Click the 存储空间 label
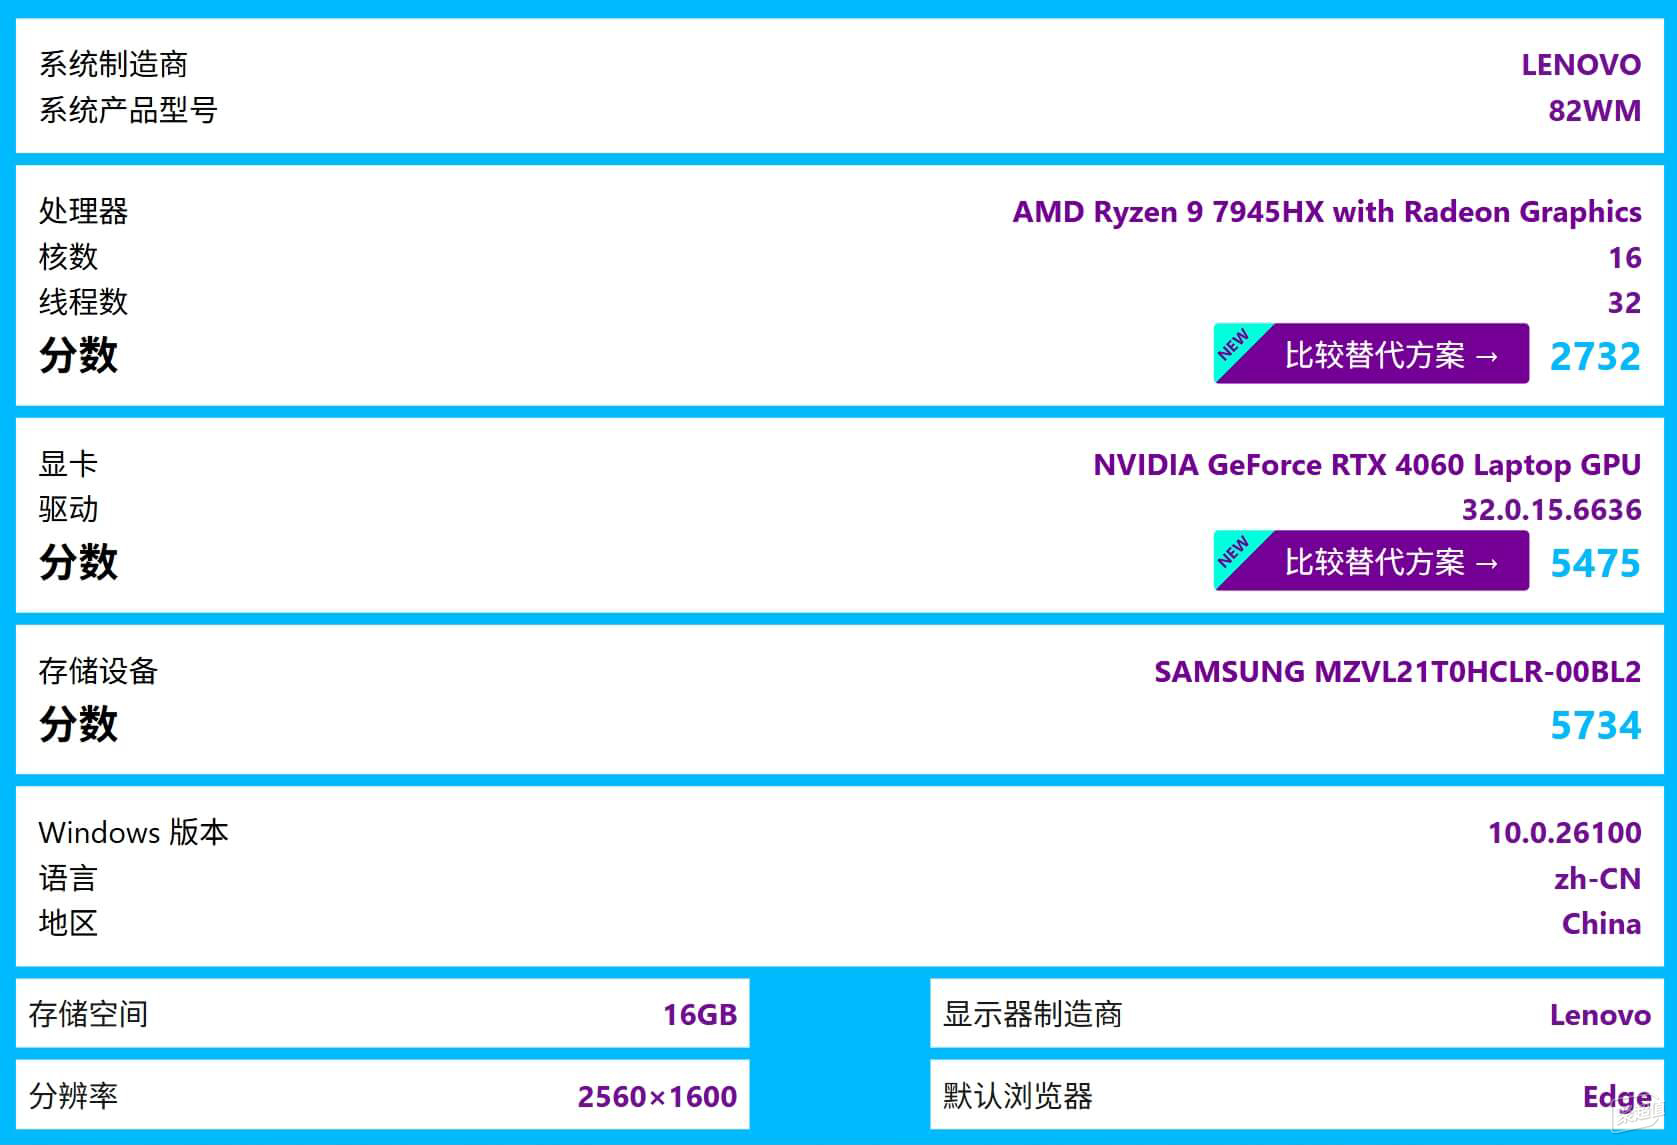1677x1145 pixels. 88,1014
